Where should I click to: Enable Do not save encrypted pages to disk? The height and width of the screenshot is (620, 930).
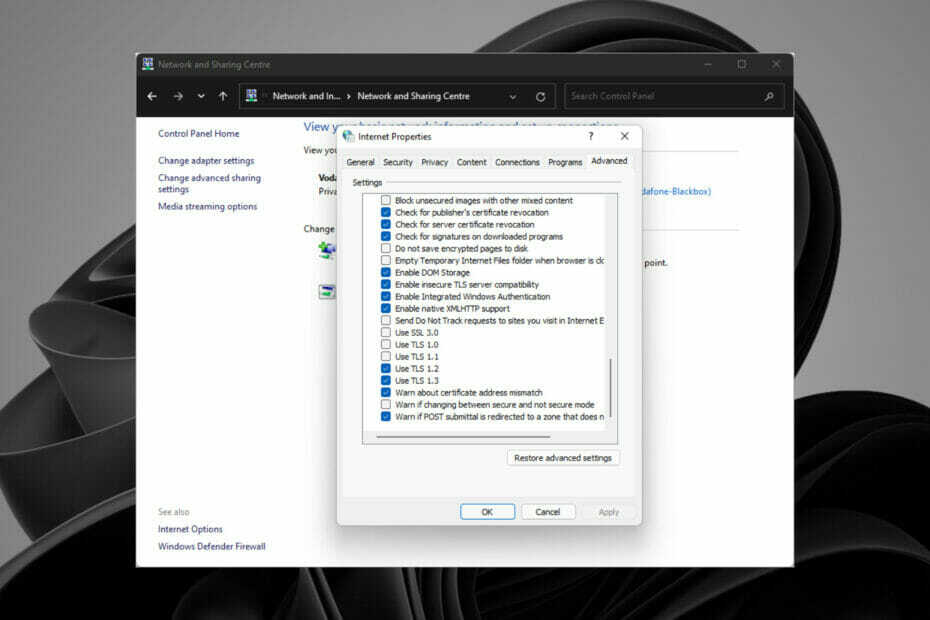pyautogui.click(x=386, y=249)
